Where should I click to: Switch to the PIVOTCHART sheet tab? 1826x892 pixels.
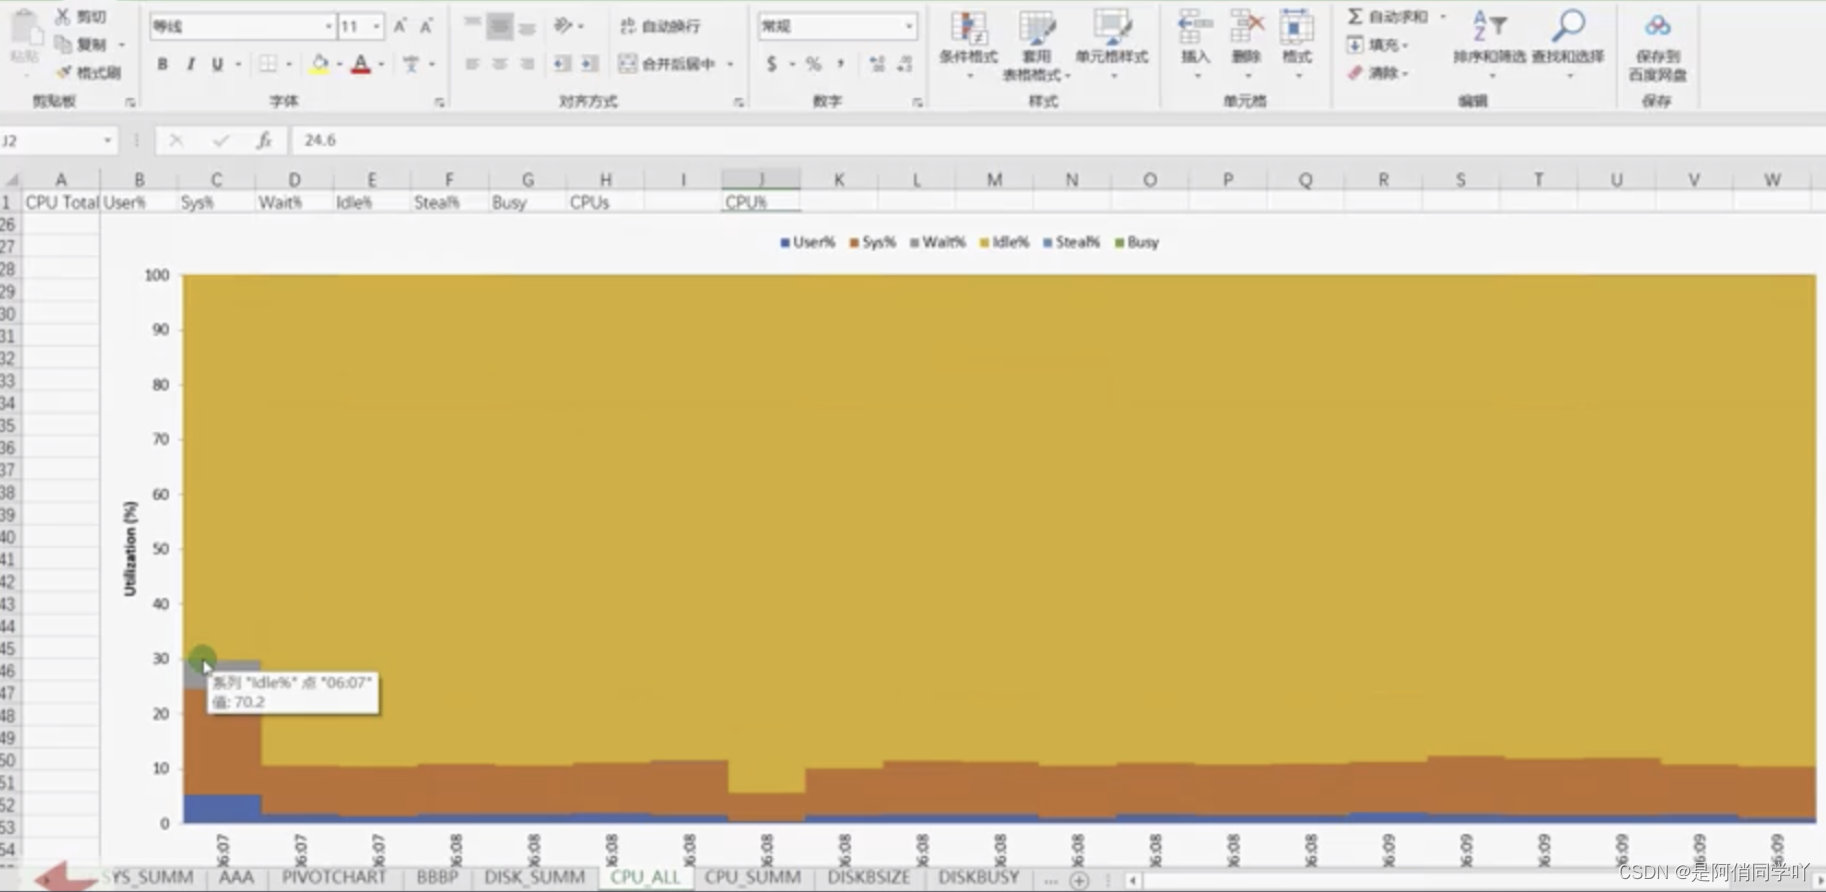[333, 877]
